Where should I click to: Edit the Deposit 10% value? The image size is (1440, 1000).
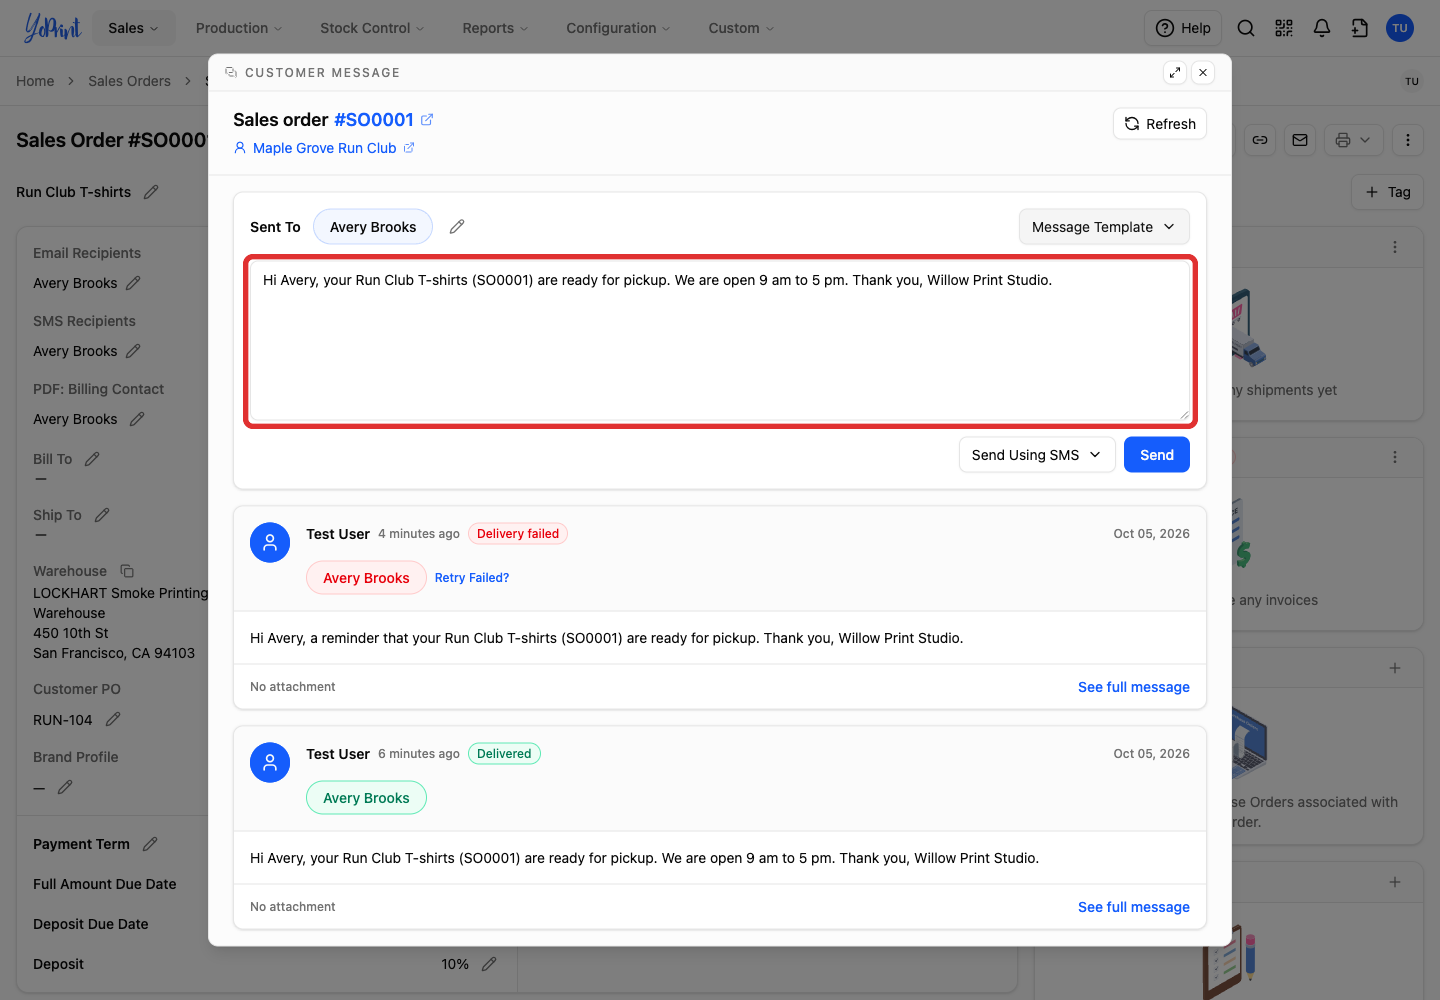[489, 964]
